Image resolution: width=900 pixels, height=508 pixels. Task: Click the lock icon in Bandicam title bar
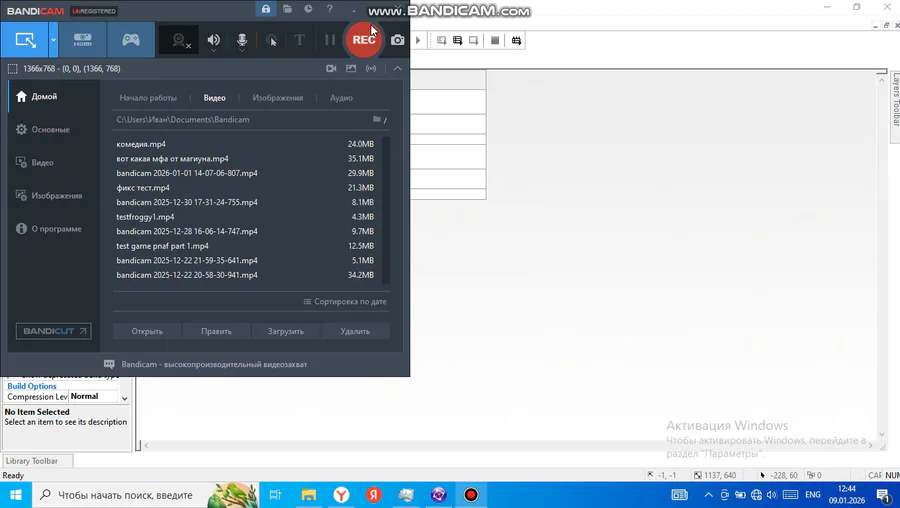pyautogui.click(x=266, y=9)
